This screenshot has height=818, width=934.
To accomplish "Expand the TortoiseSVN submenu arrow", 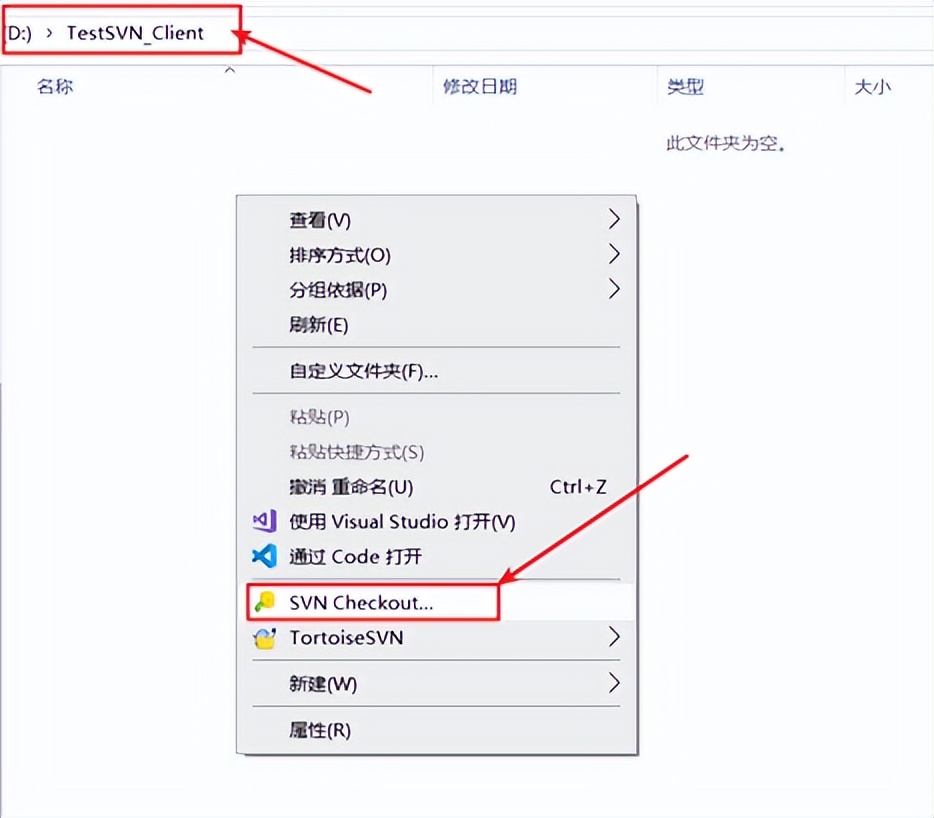I will point(614,637).
